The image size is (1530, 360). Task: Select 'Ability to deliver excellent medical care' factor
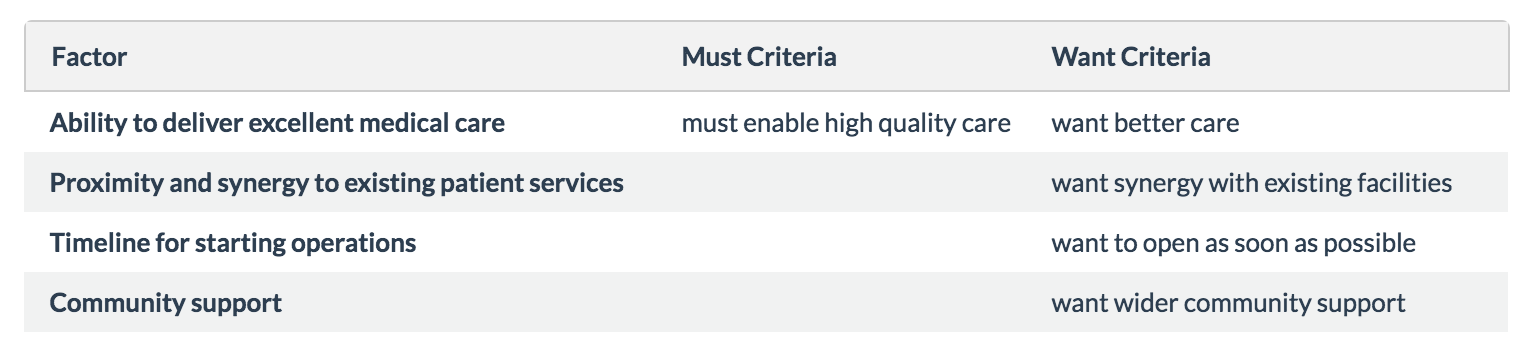[277, 123]
